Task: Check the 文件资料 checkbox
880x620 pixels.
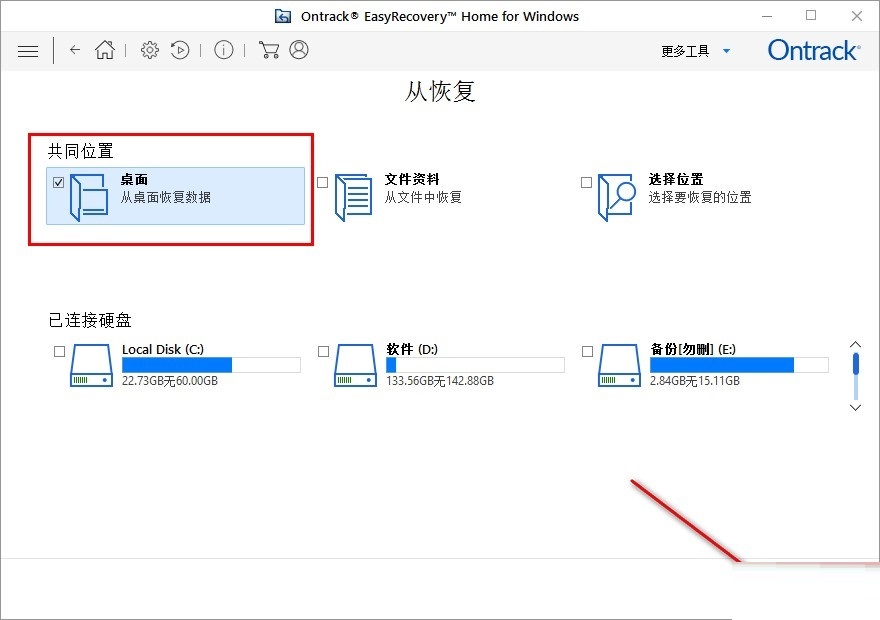Action: 323,182
